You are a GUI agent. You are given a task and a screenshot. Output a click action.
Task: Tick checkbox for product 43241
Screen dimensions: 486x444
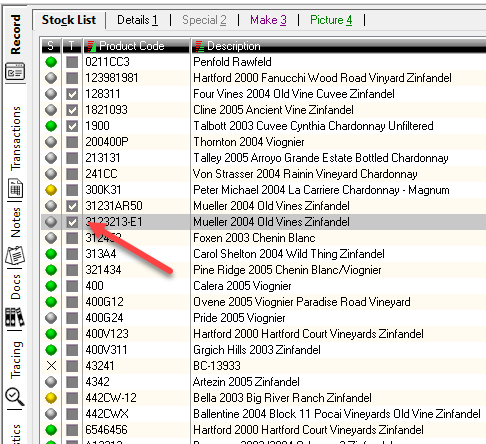click(x=72, y=366)
